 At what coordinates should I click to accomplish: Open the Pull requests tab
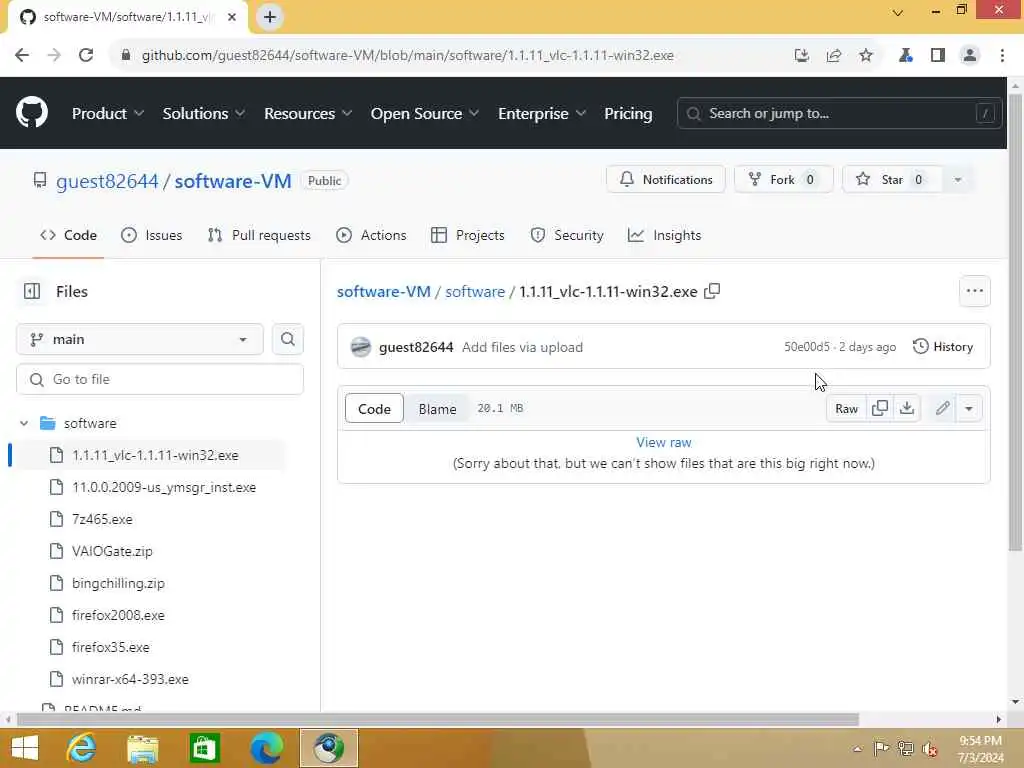[x=259, y=235]
